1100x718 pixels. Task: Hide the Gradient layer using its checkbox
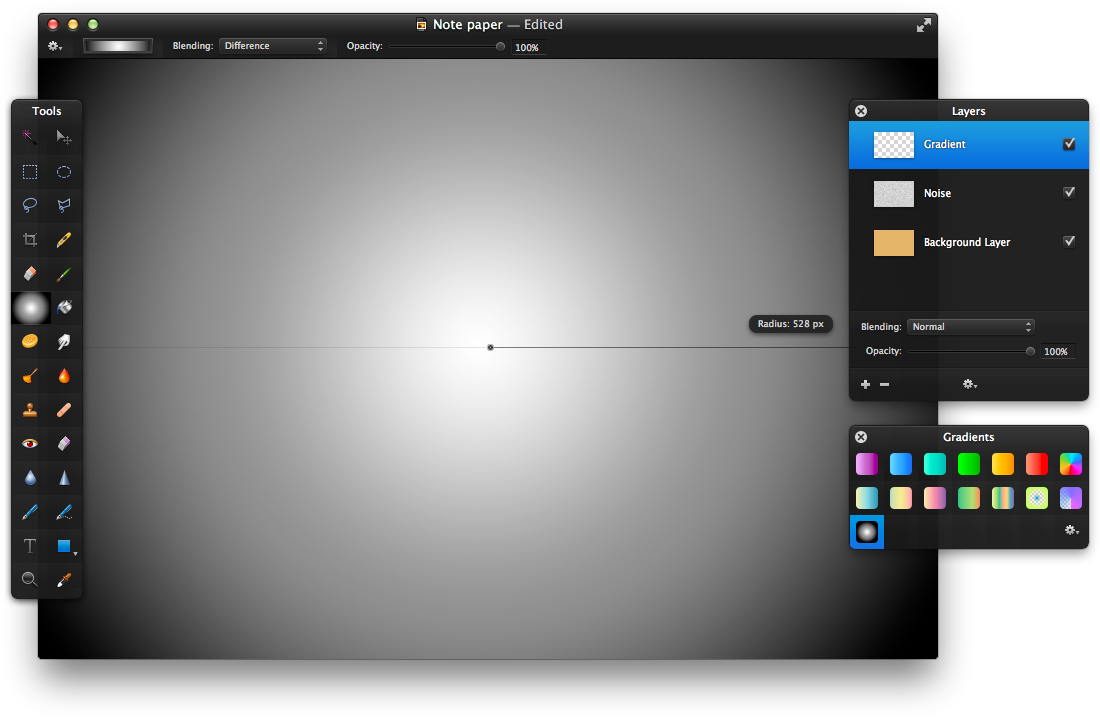coord(1069,144)
